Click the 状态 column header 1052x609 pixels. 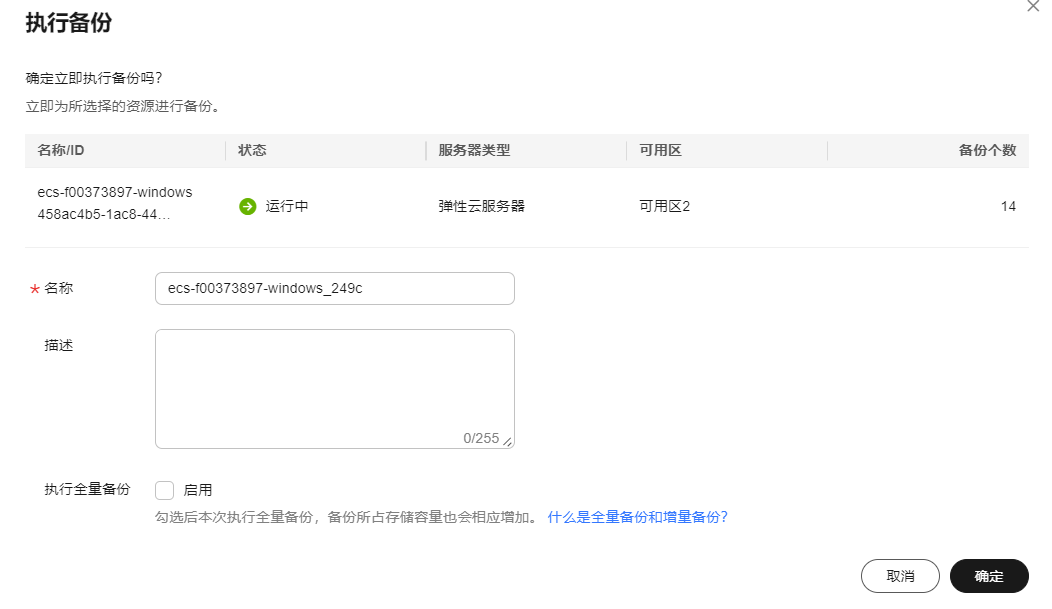tap(252, 150)
